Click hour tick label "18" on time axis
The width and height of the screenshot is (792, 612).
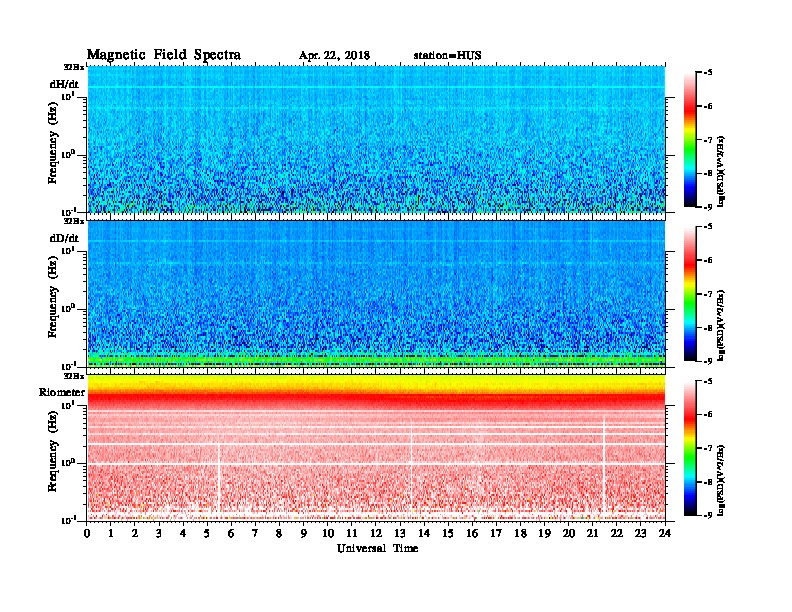click(521, 533)
